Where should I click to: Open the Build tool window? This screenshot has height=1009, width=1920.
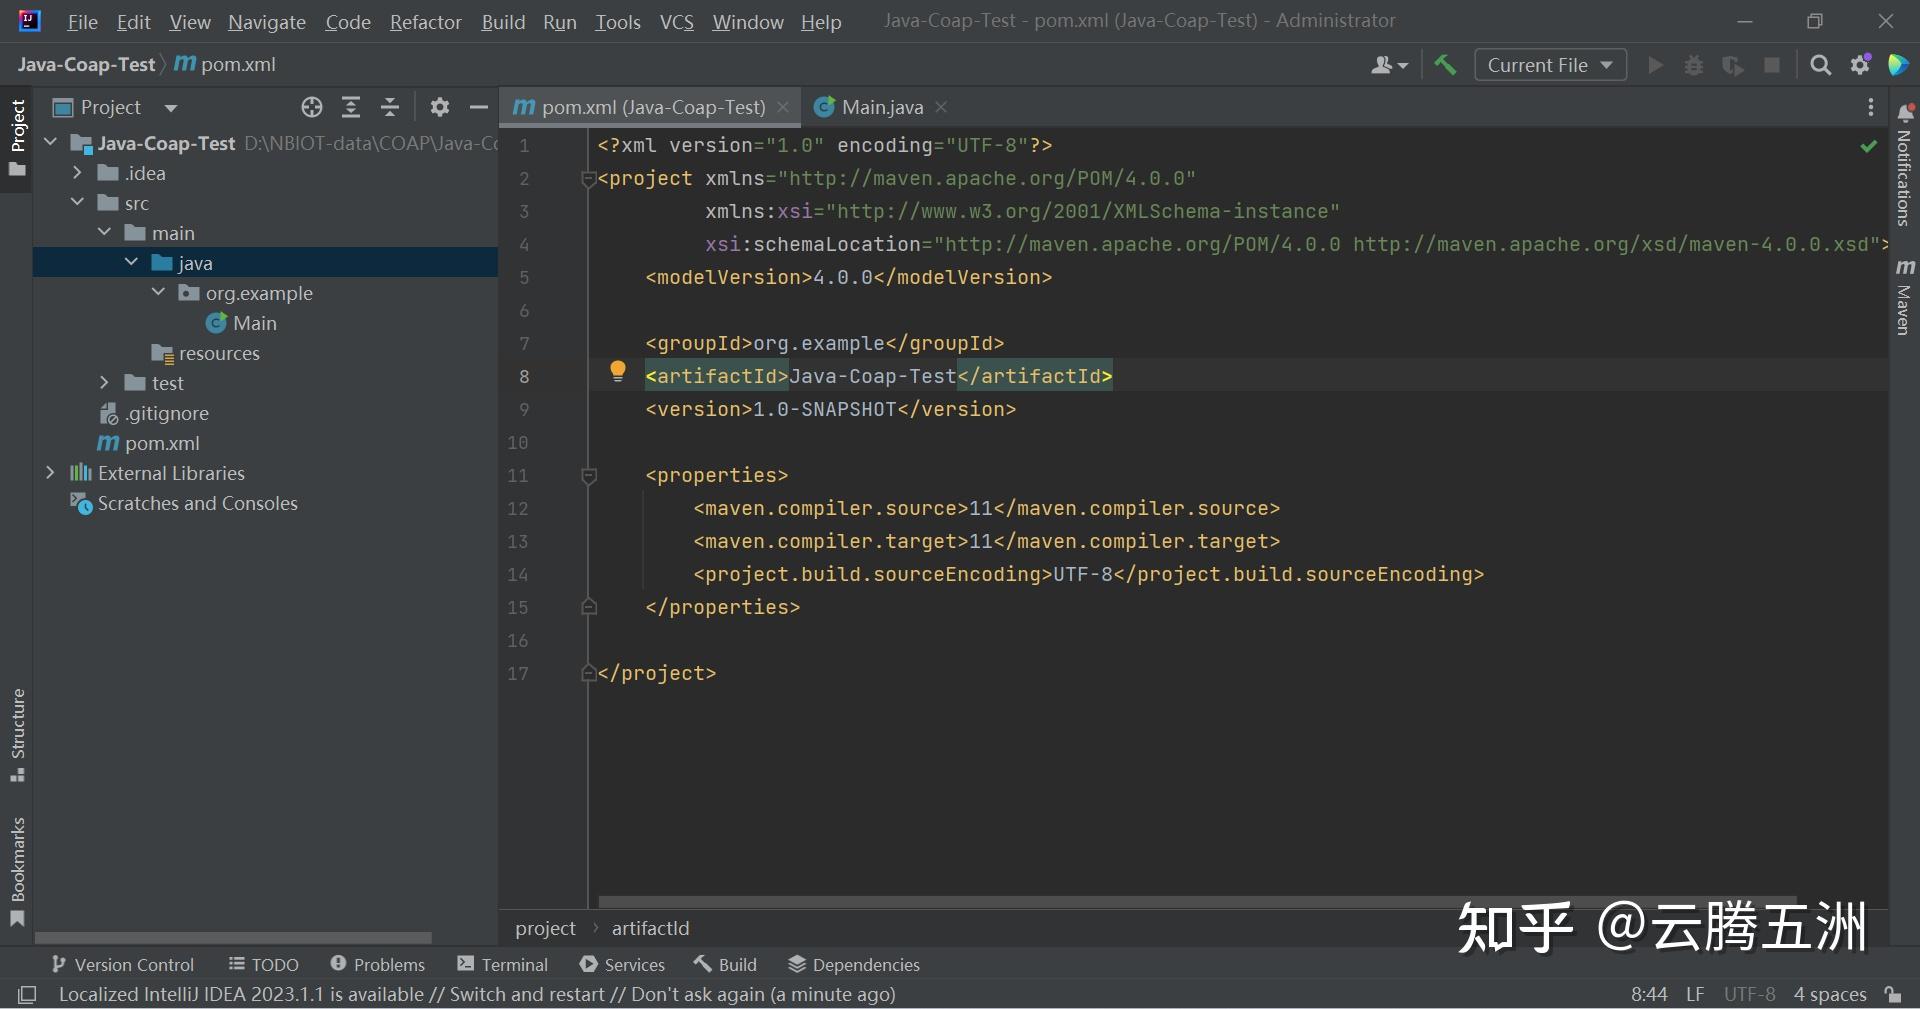[725, 965]
